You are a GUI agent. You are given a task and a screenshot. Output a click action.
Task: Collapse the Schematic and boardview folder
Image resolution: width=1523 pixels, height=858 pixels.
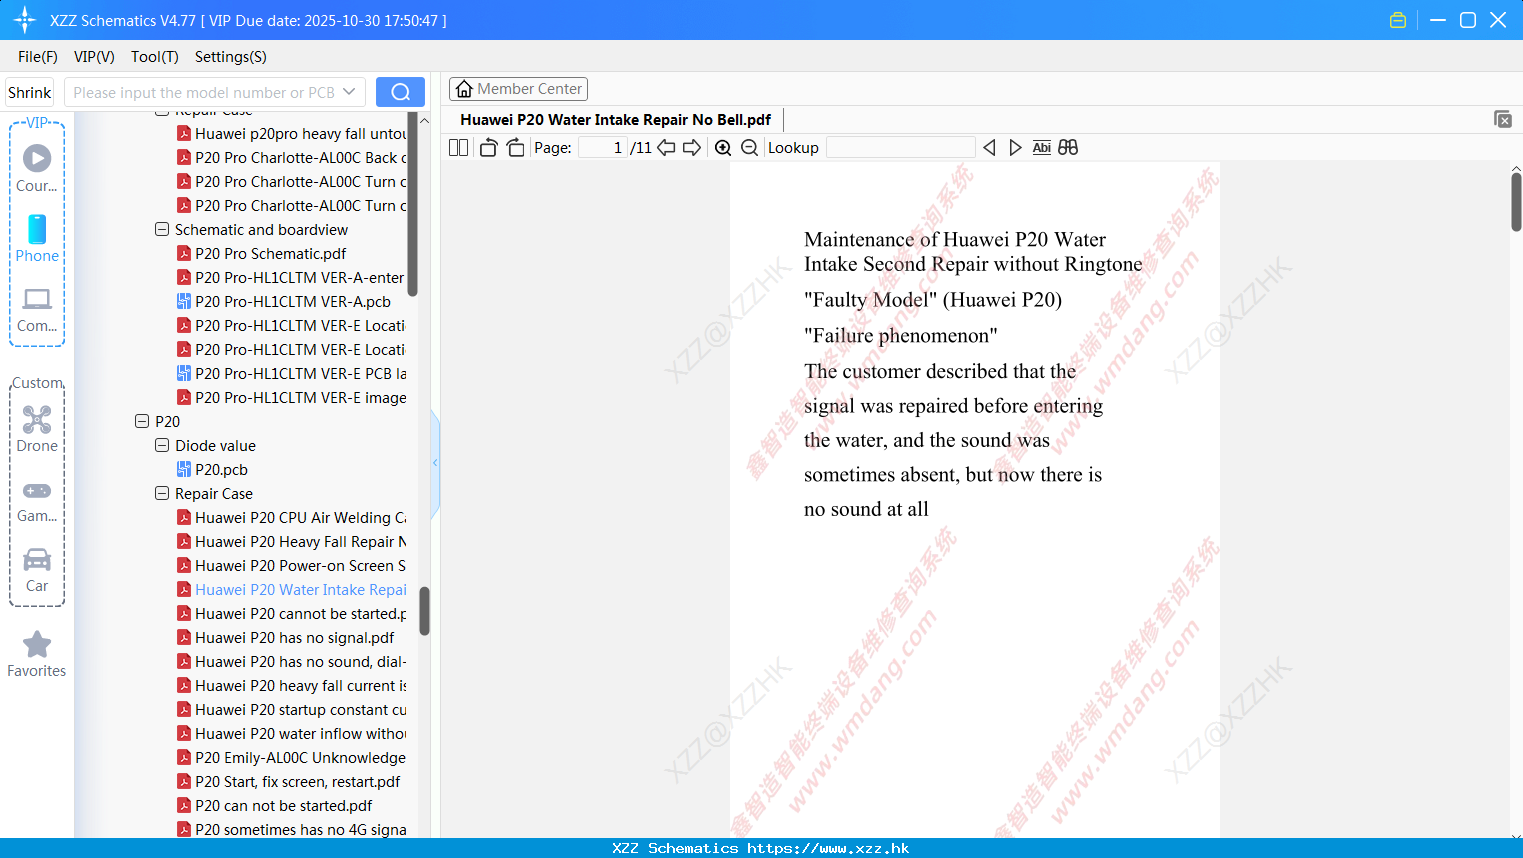click(x=162, y=229)
